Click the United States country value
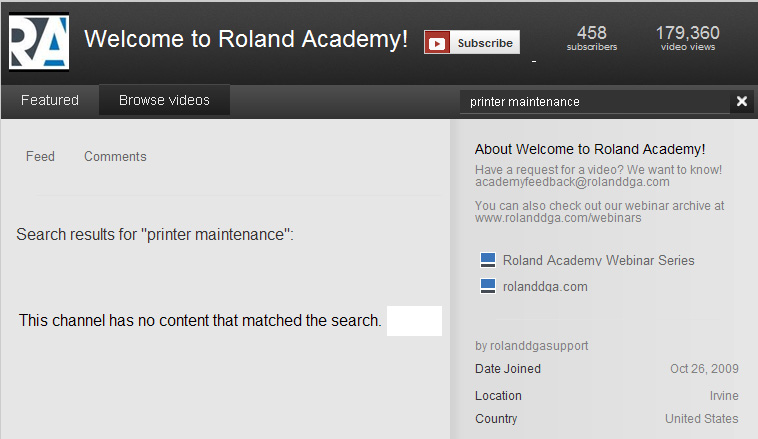This screenshot has height=439, width=758. coord(701,419)
